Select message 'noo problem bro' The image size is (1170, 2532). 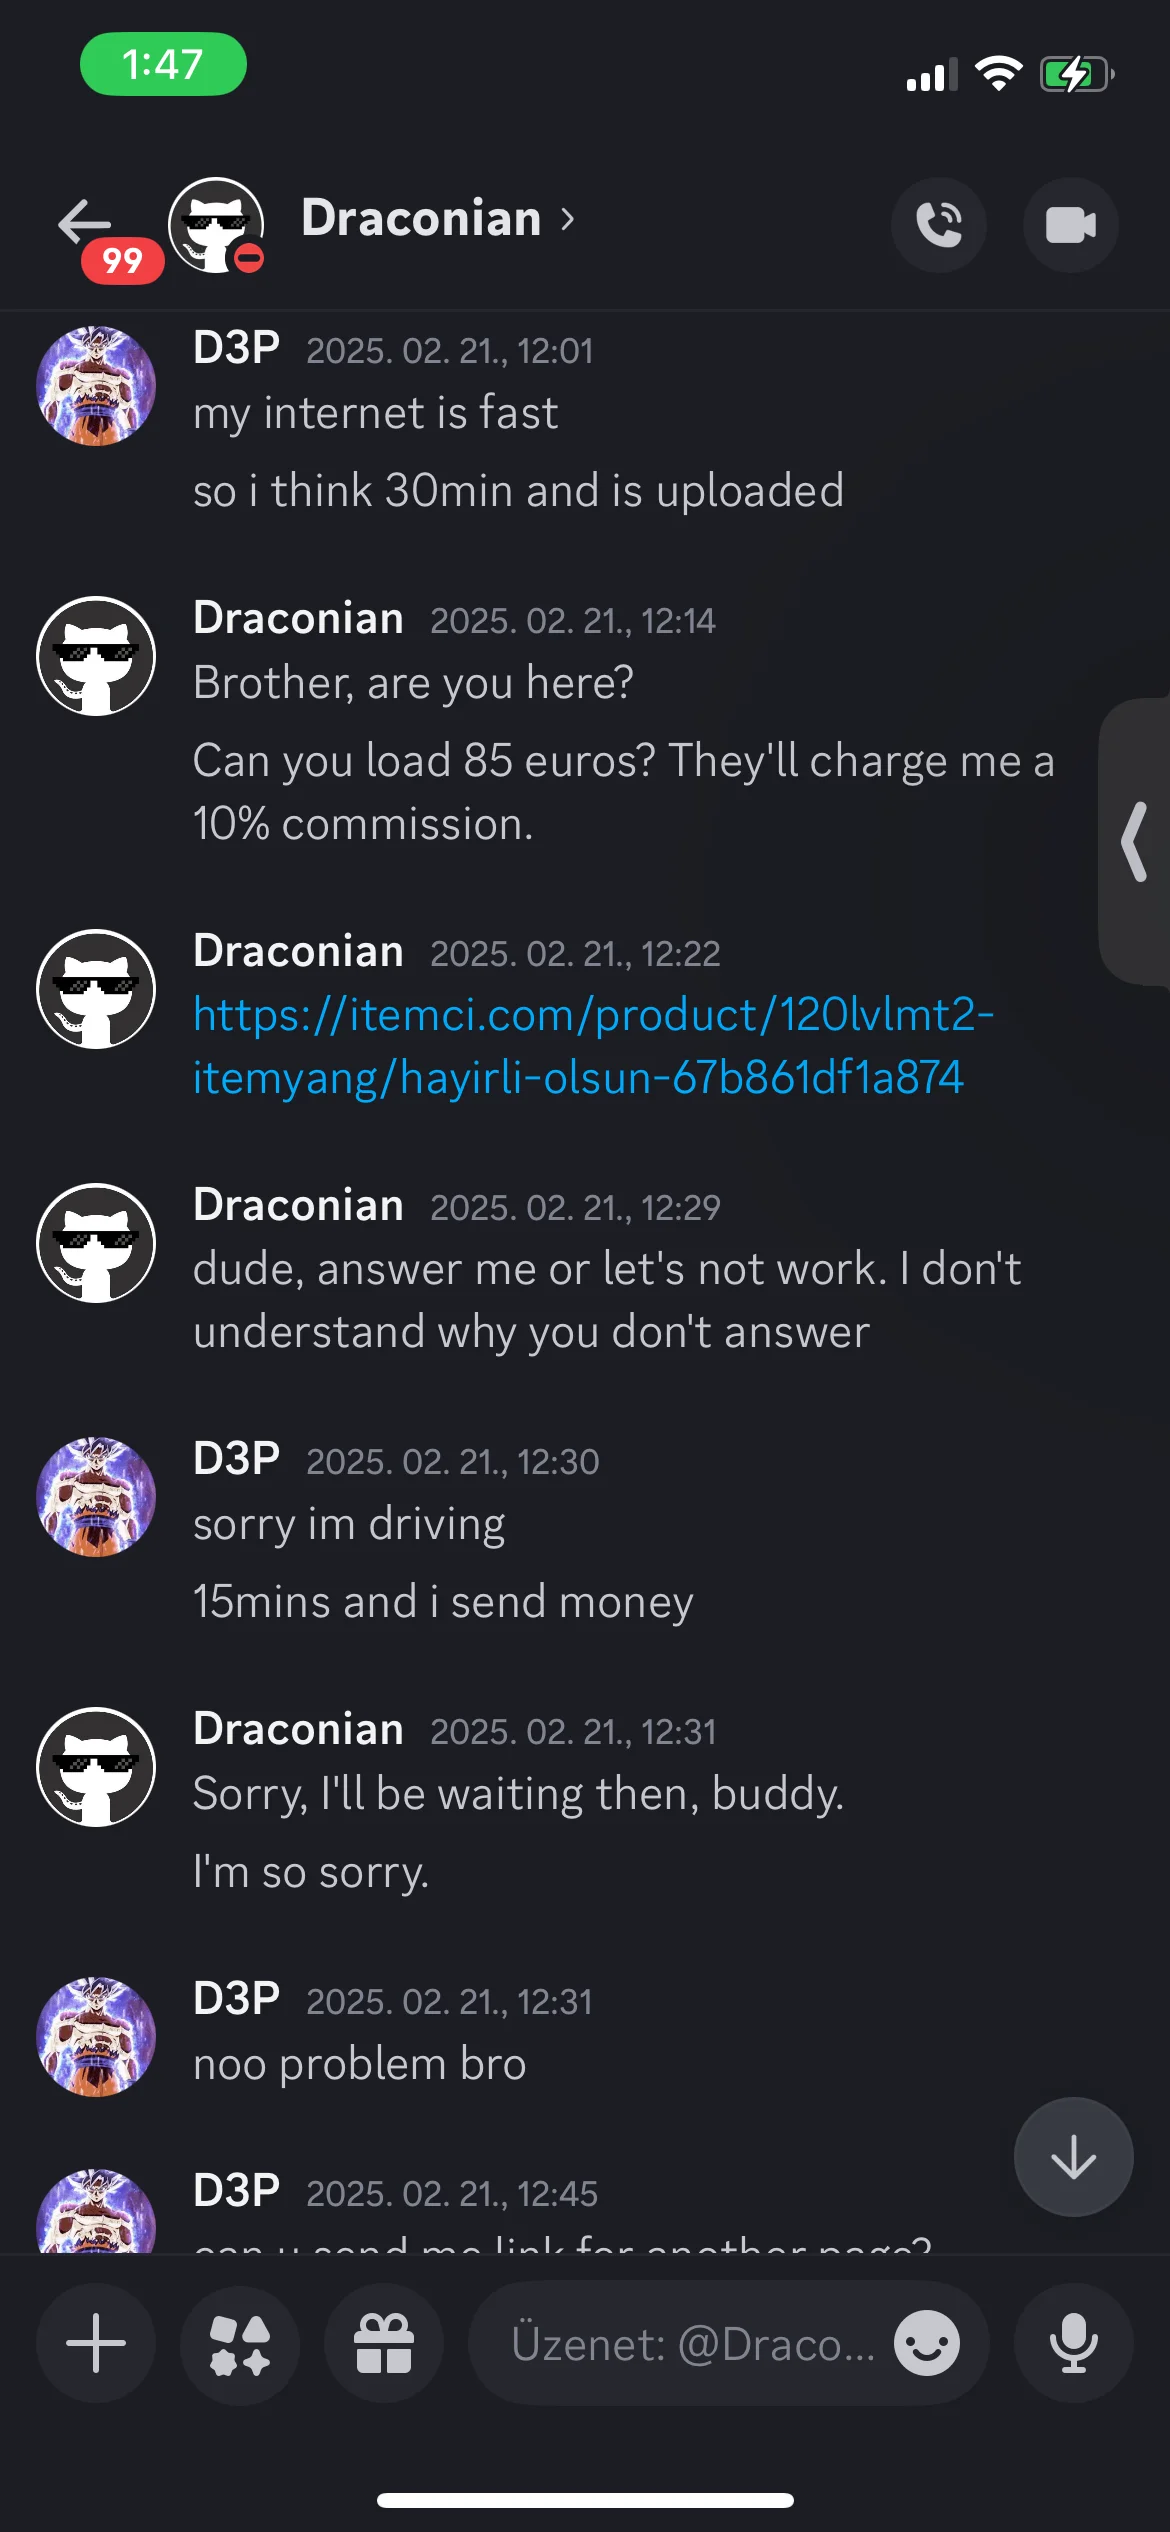[360, 2064]
